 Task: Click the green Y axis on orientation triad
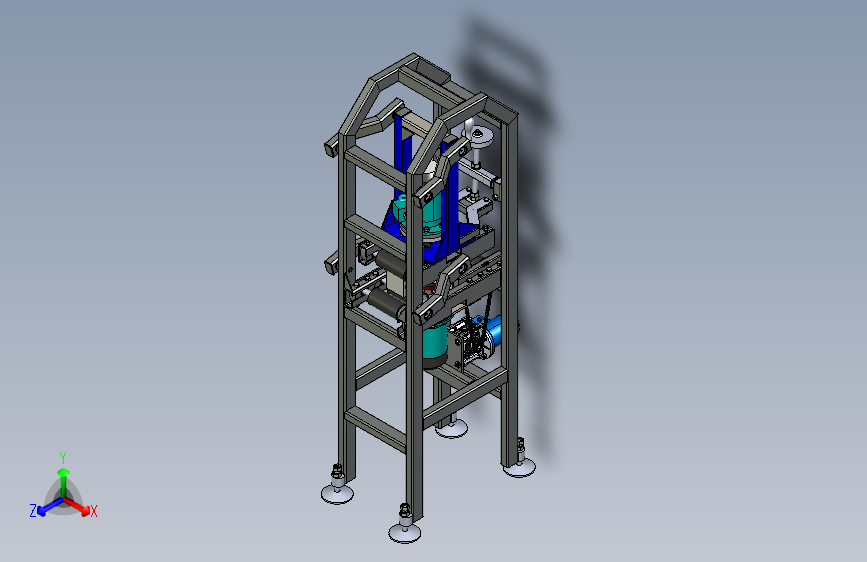pos(63,482)
